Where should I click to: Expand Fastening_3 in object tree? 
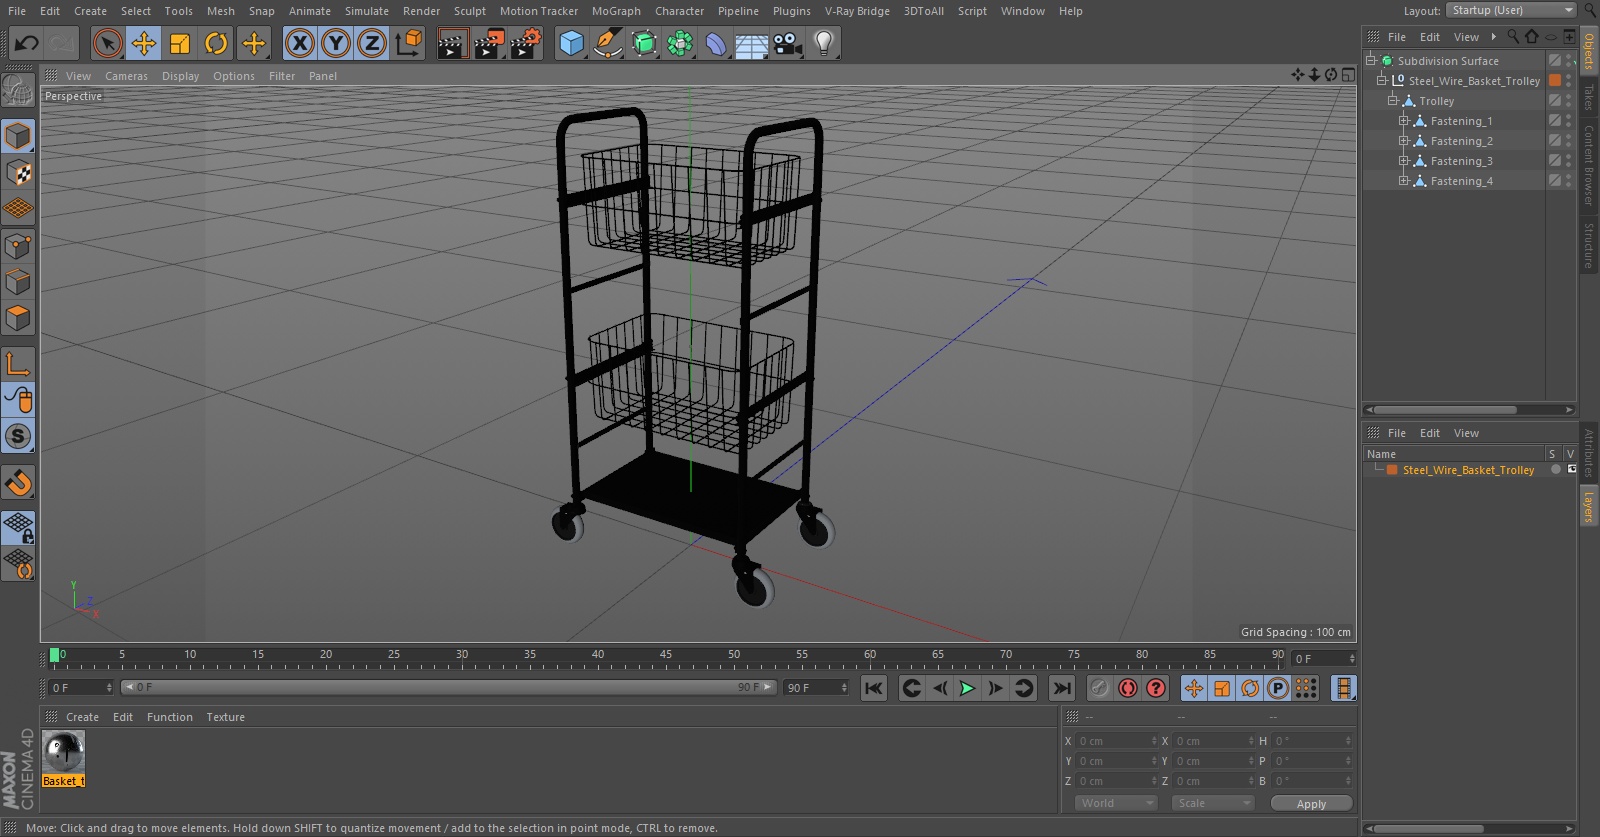[1403, 161]
